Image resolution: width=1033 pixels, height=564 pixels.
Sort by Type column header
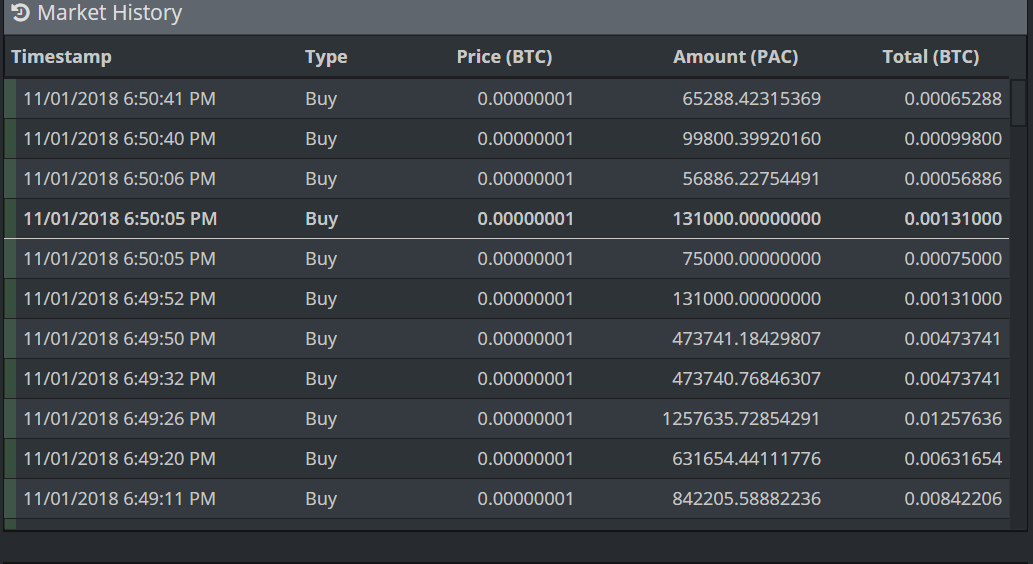[x=326, y=57]
